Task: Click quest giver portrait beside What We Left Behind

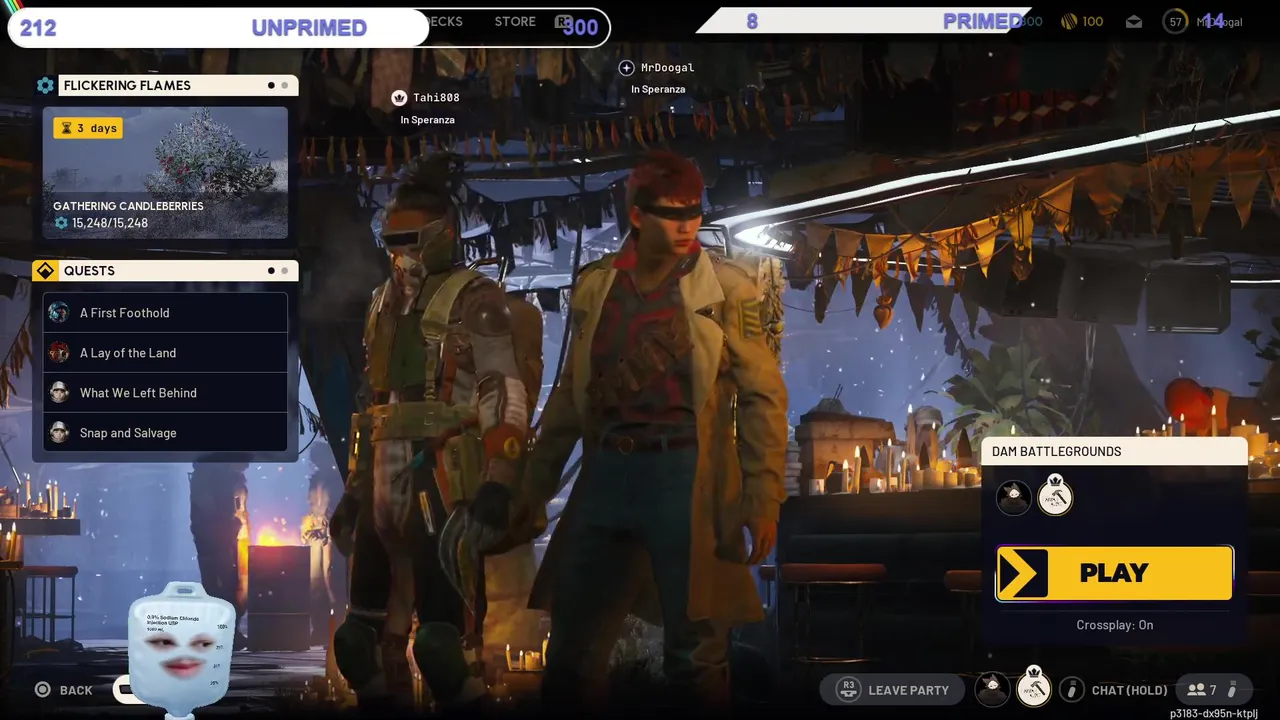Action: point(59,393)
